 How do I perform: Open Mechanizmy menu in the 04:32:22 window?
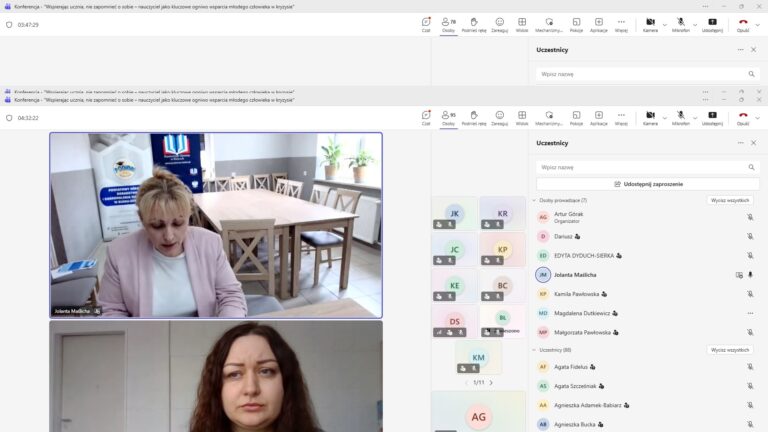(x=549, y=118)
